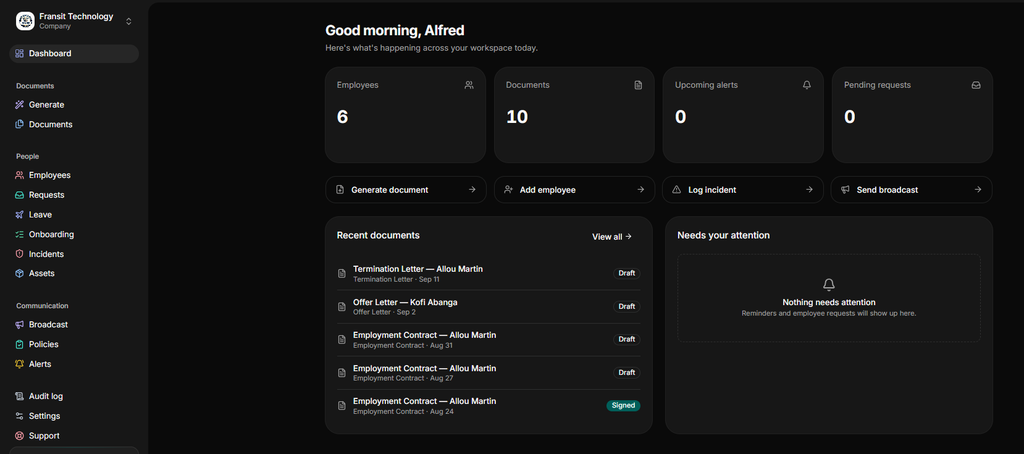Screen dimensions: 1024x454
Task: Click the Settings gear icon
Action: 20,415
